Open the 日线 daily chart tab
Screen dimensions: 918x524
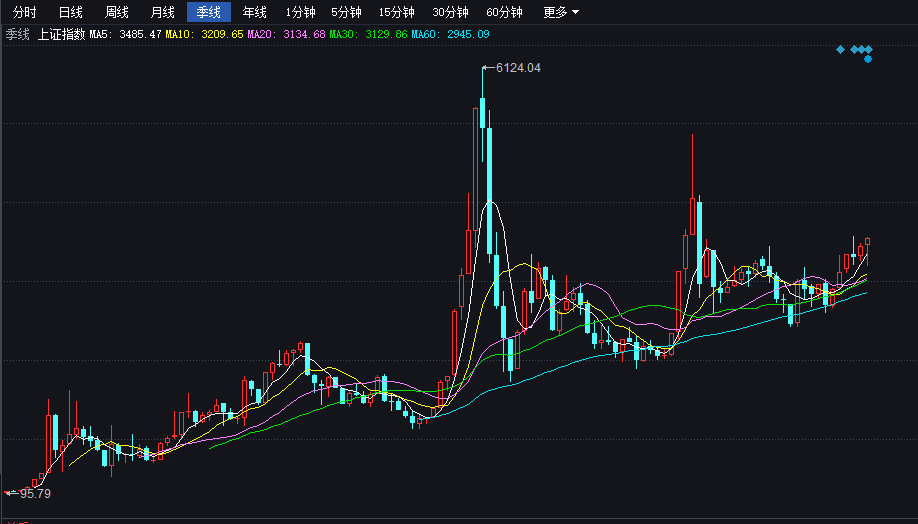coord(70,12)
